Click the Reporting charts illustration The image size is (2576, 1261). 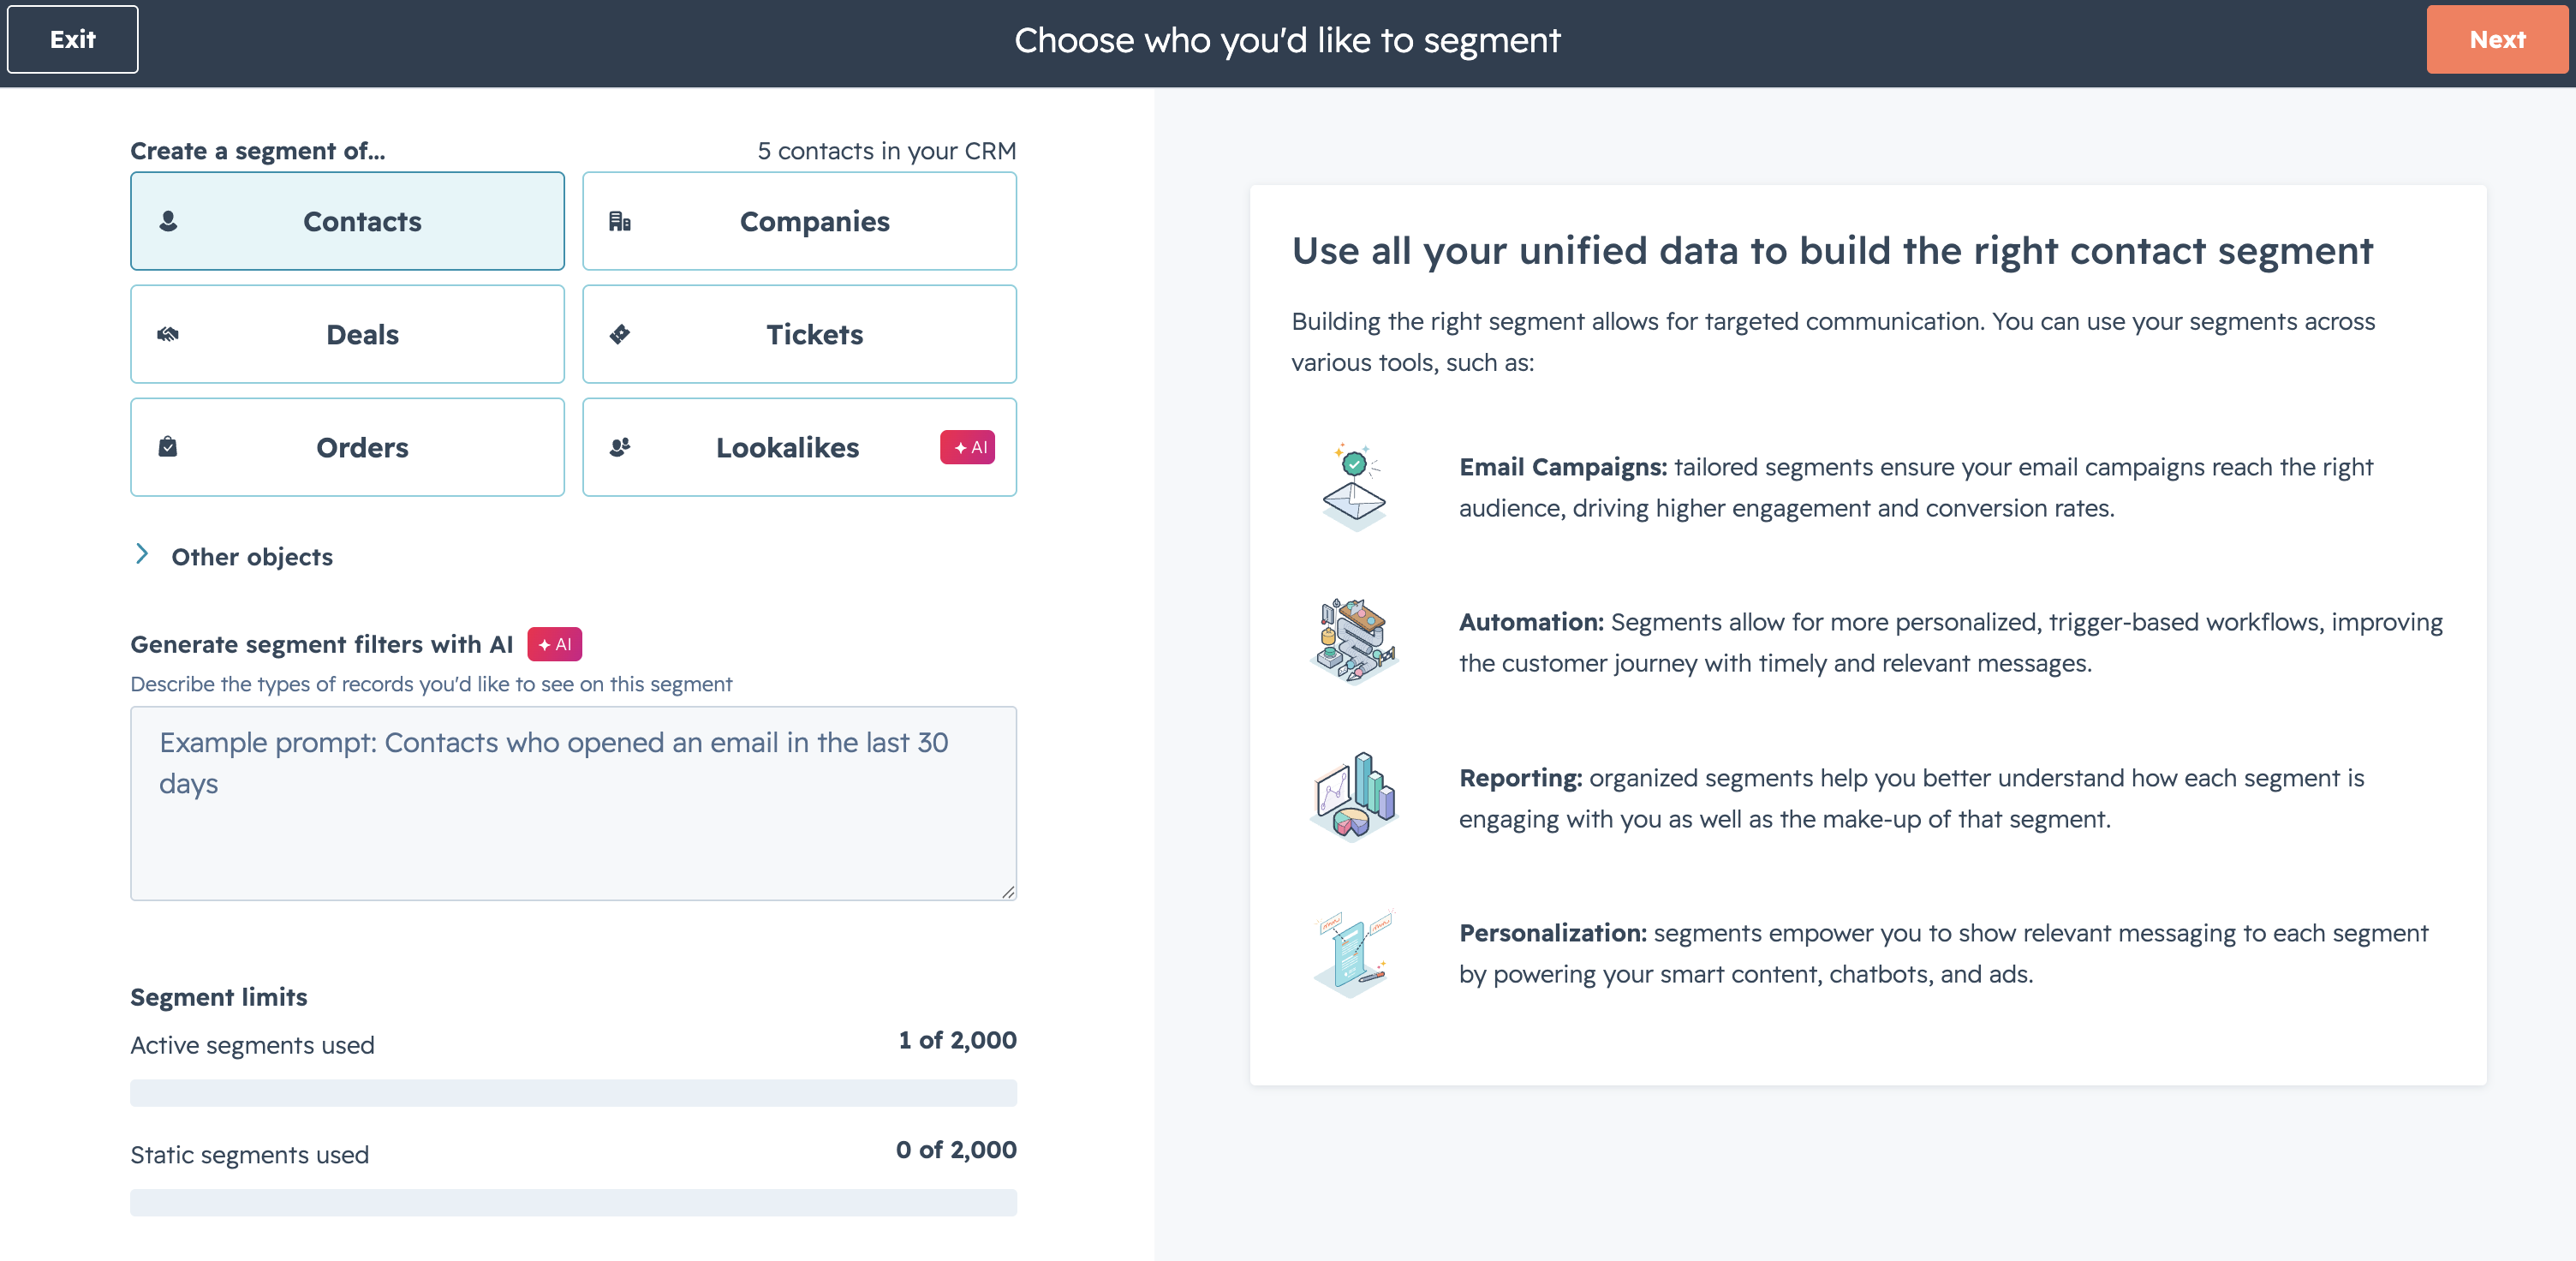pyautogui.click(x=1353, y=797)
